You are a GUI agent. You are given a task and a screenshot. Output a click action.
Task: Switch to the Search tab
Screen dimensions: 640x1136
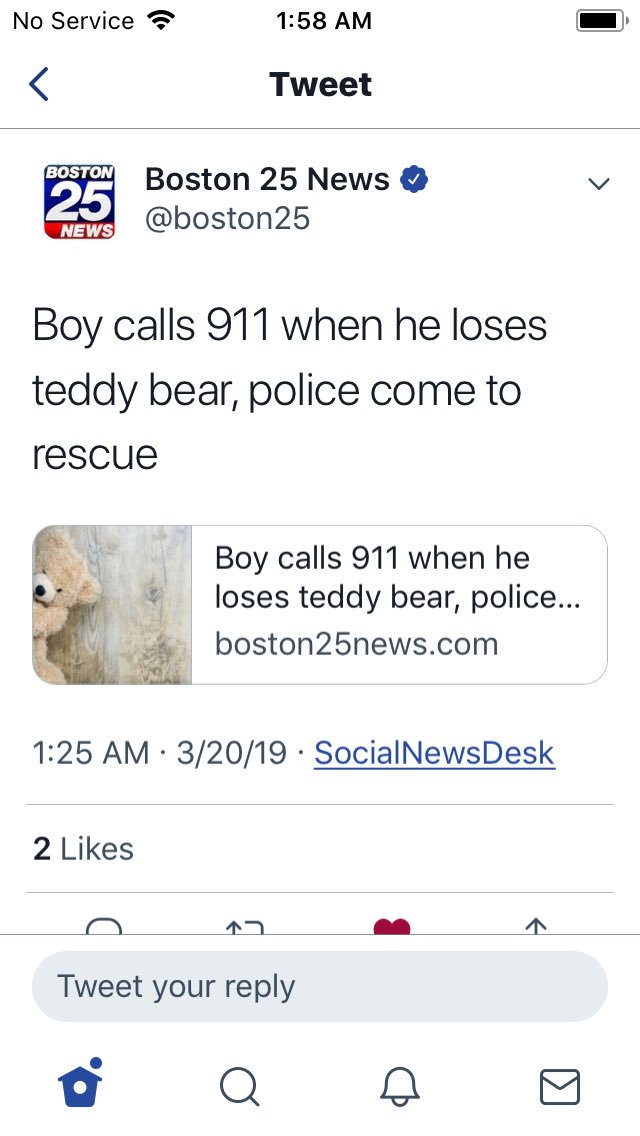click(240, 1087)
